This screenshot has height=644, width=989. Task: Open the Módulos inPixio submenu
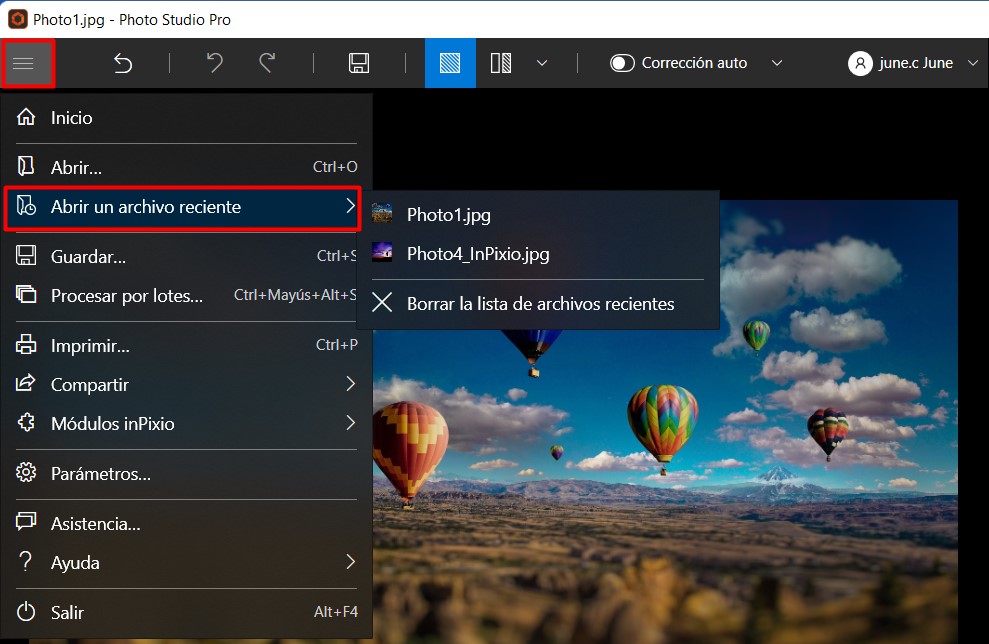pyautogui.click(x=186, y=423)
